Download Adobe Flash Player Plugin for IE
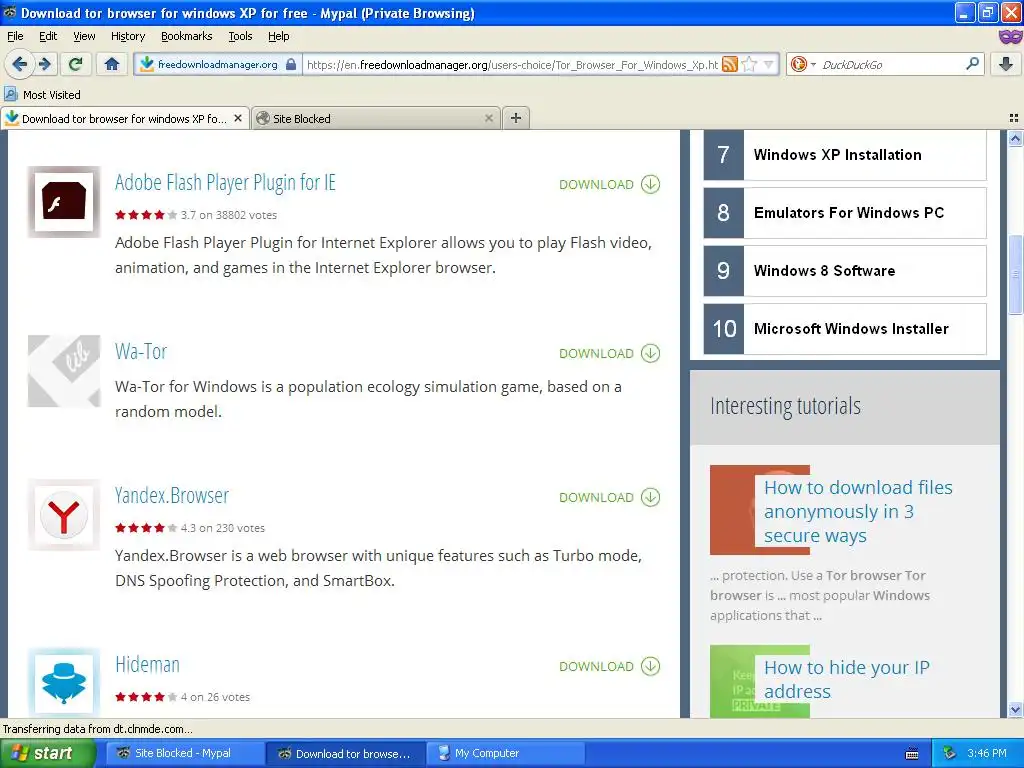This screenshot has width=1024, height=768. [x=609, y=184]
